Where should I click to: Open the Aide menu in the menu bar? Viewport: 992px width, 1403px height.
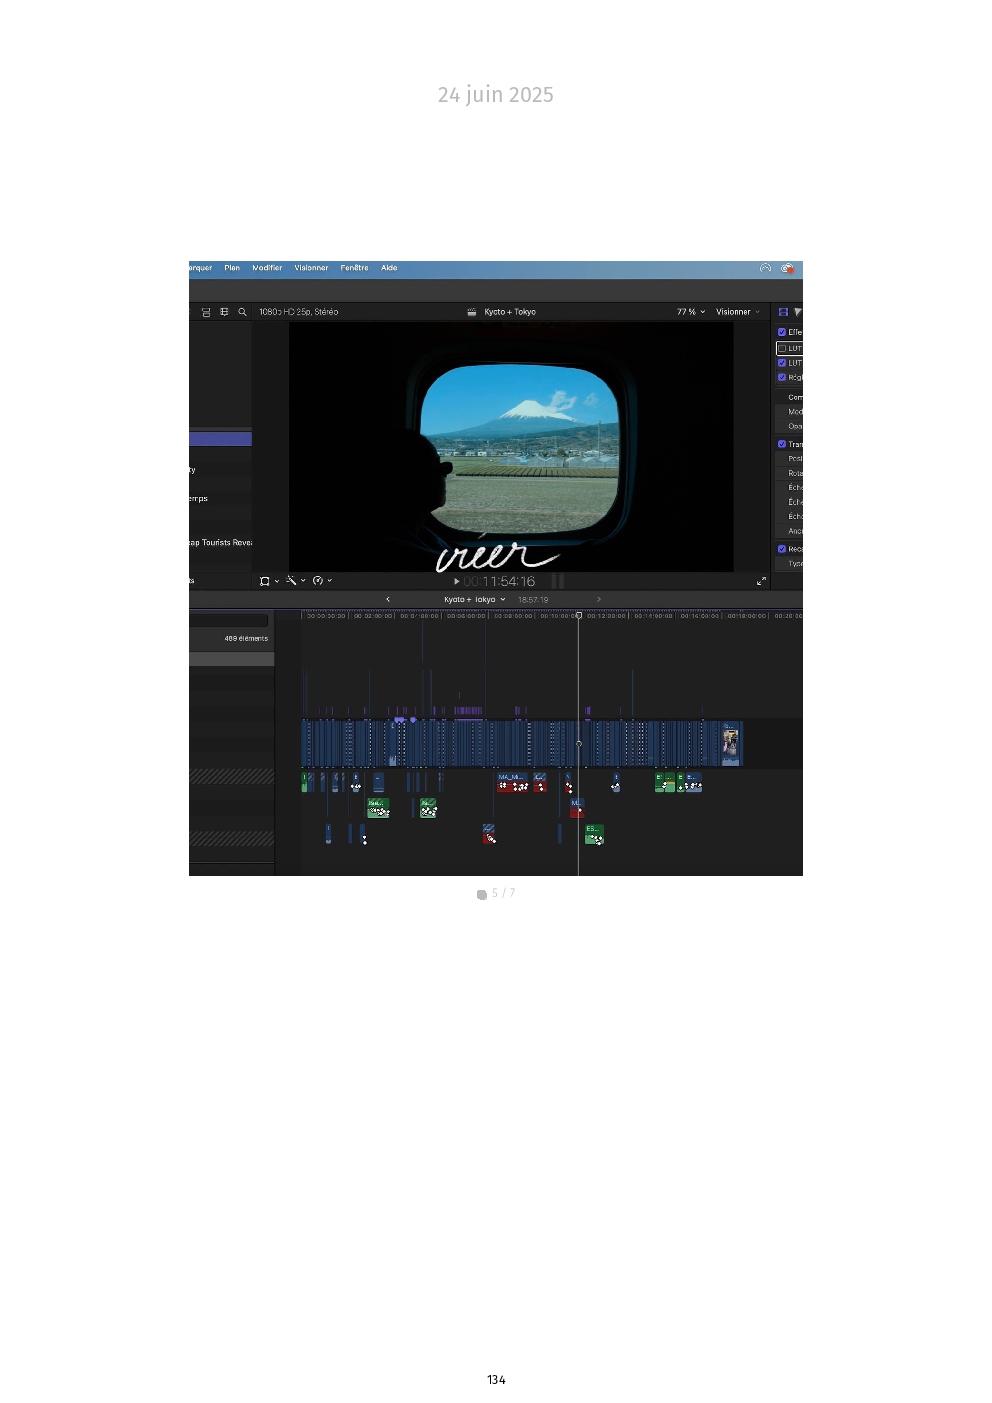389,268
